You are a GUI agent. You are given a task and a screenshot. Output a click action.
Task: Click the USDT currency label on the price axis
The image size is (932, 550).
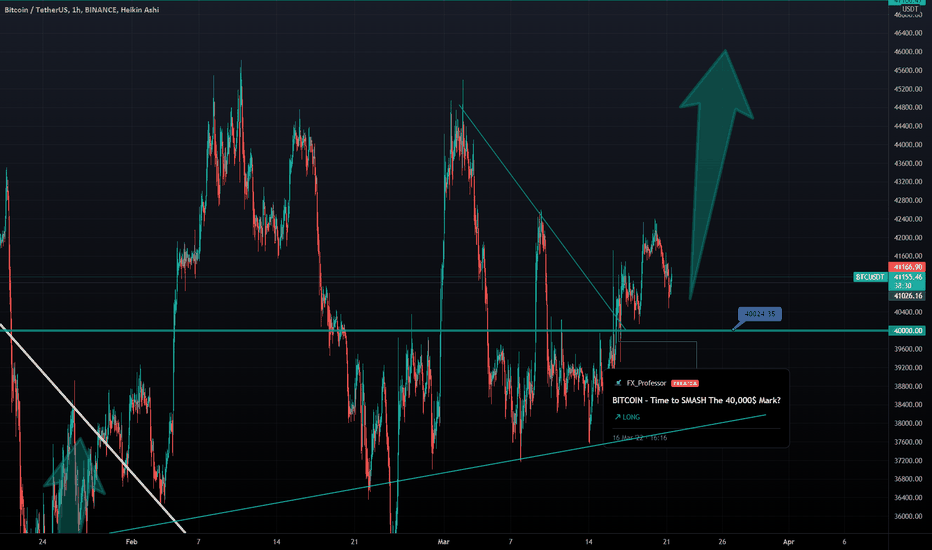pyautogui.click(x=910, y=9)
